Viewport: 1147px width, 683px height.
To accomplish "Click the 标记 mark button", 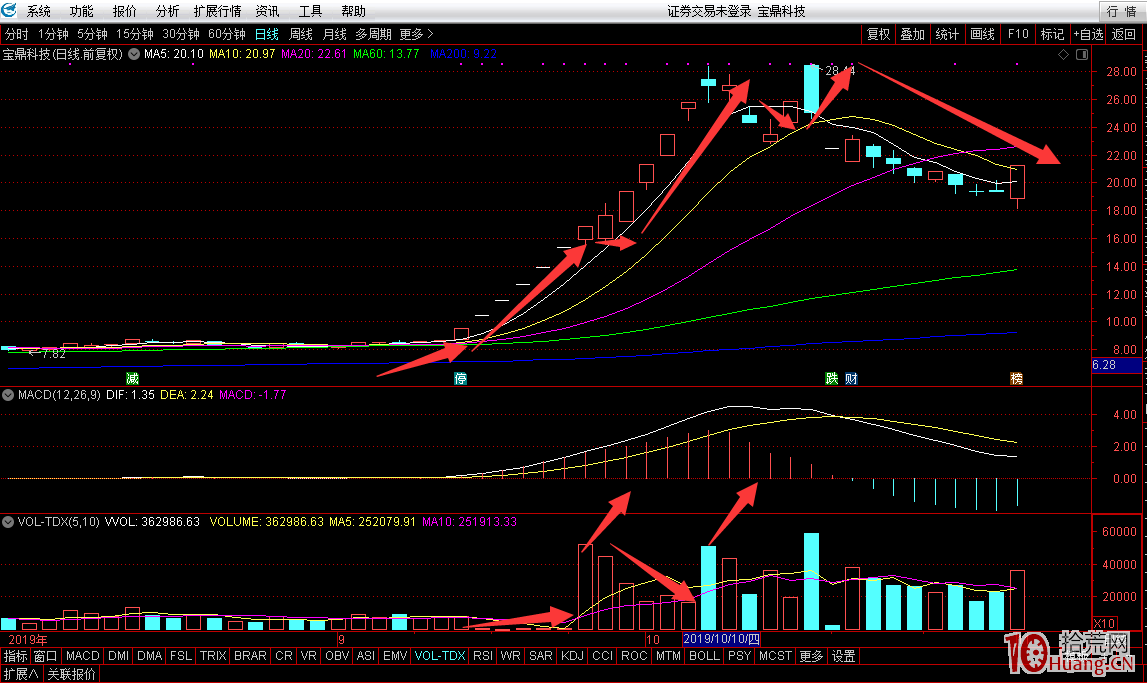I will pos(1052,34).
